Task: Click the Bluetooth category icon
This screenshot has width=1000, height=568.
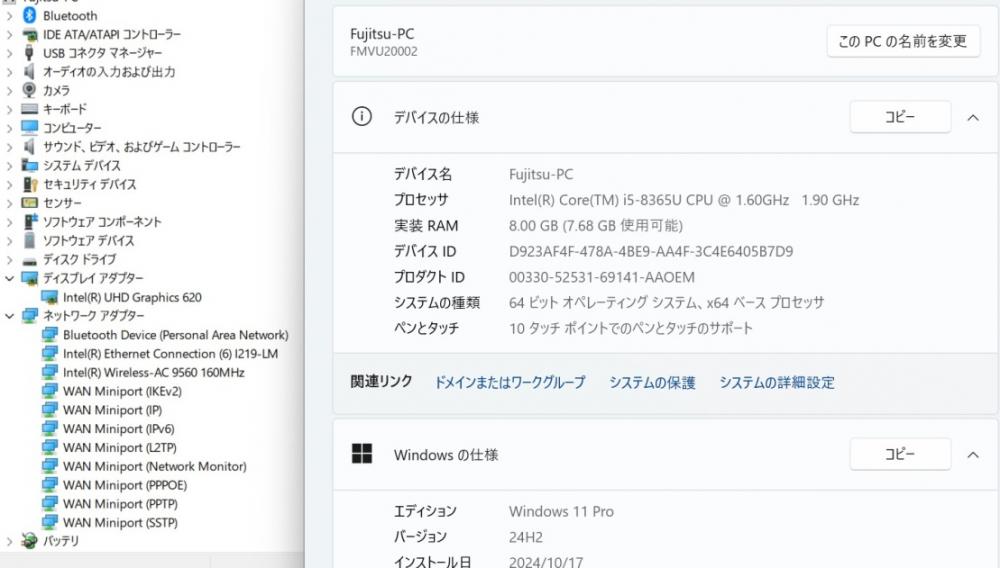Action: [29, 15]
